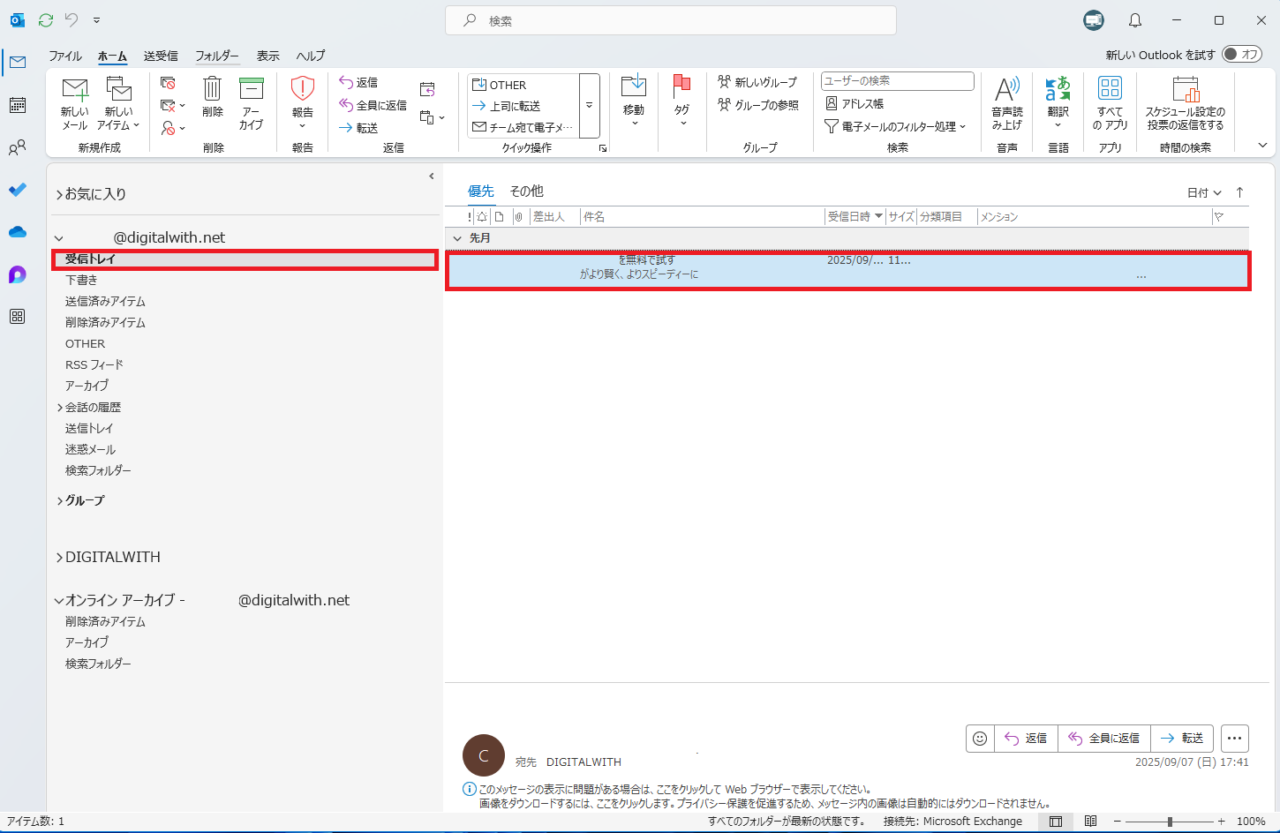Viewport: 1280px width, 833px height.
Task: Click the 全員に返信 button in reading pane
Action: [x=1103, y=738]
